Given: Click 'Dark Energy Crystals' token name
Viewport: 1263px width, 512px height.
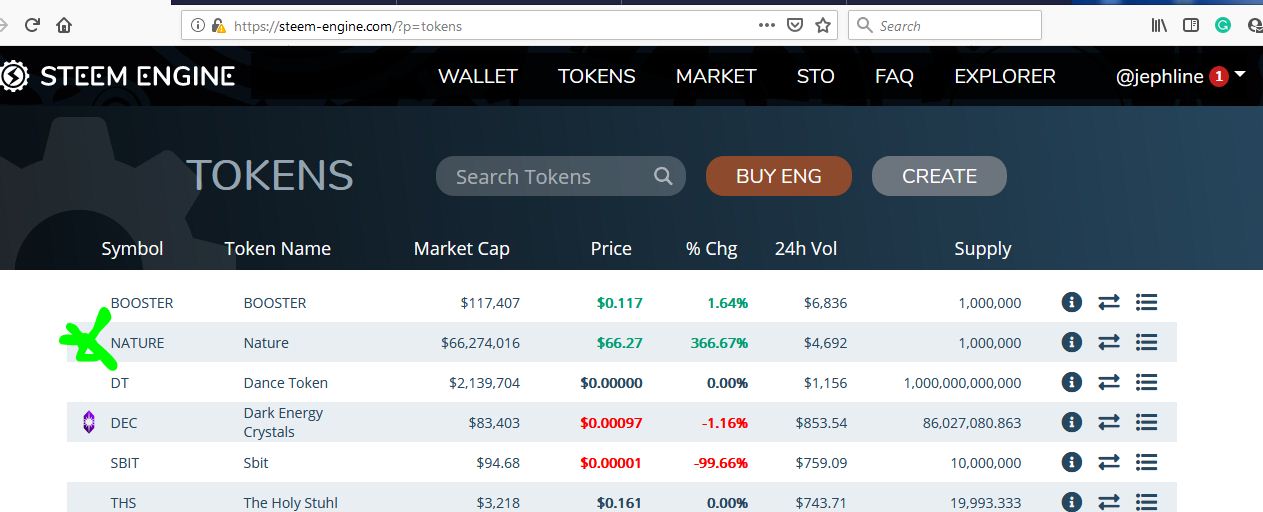Looking at the screenshot, I should pyautogui.click(x=283, y=422).
